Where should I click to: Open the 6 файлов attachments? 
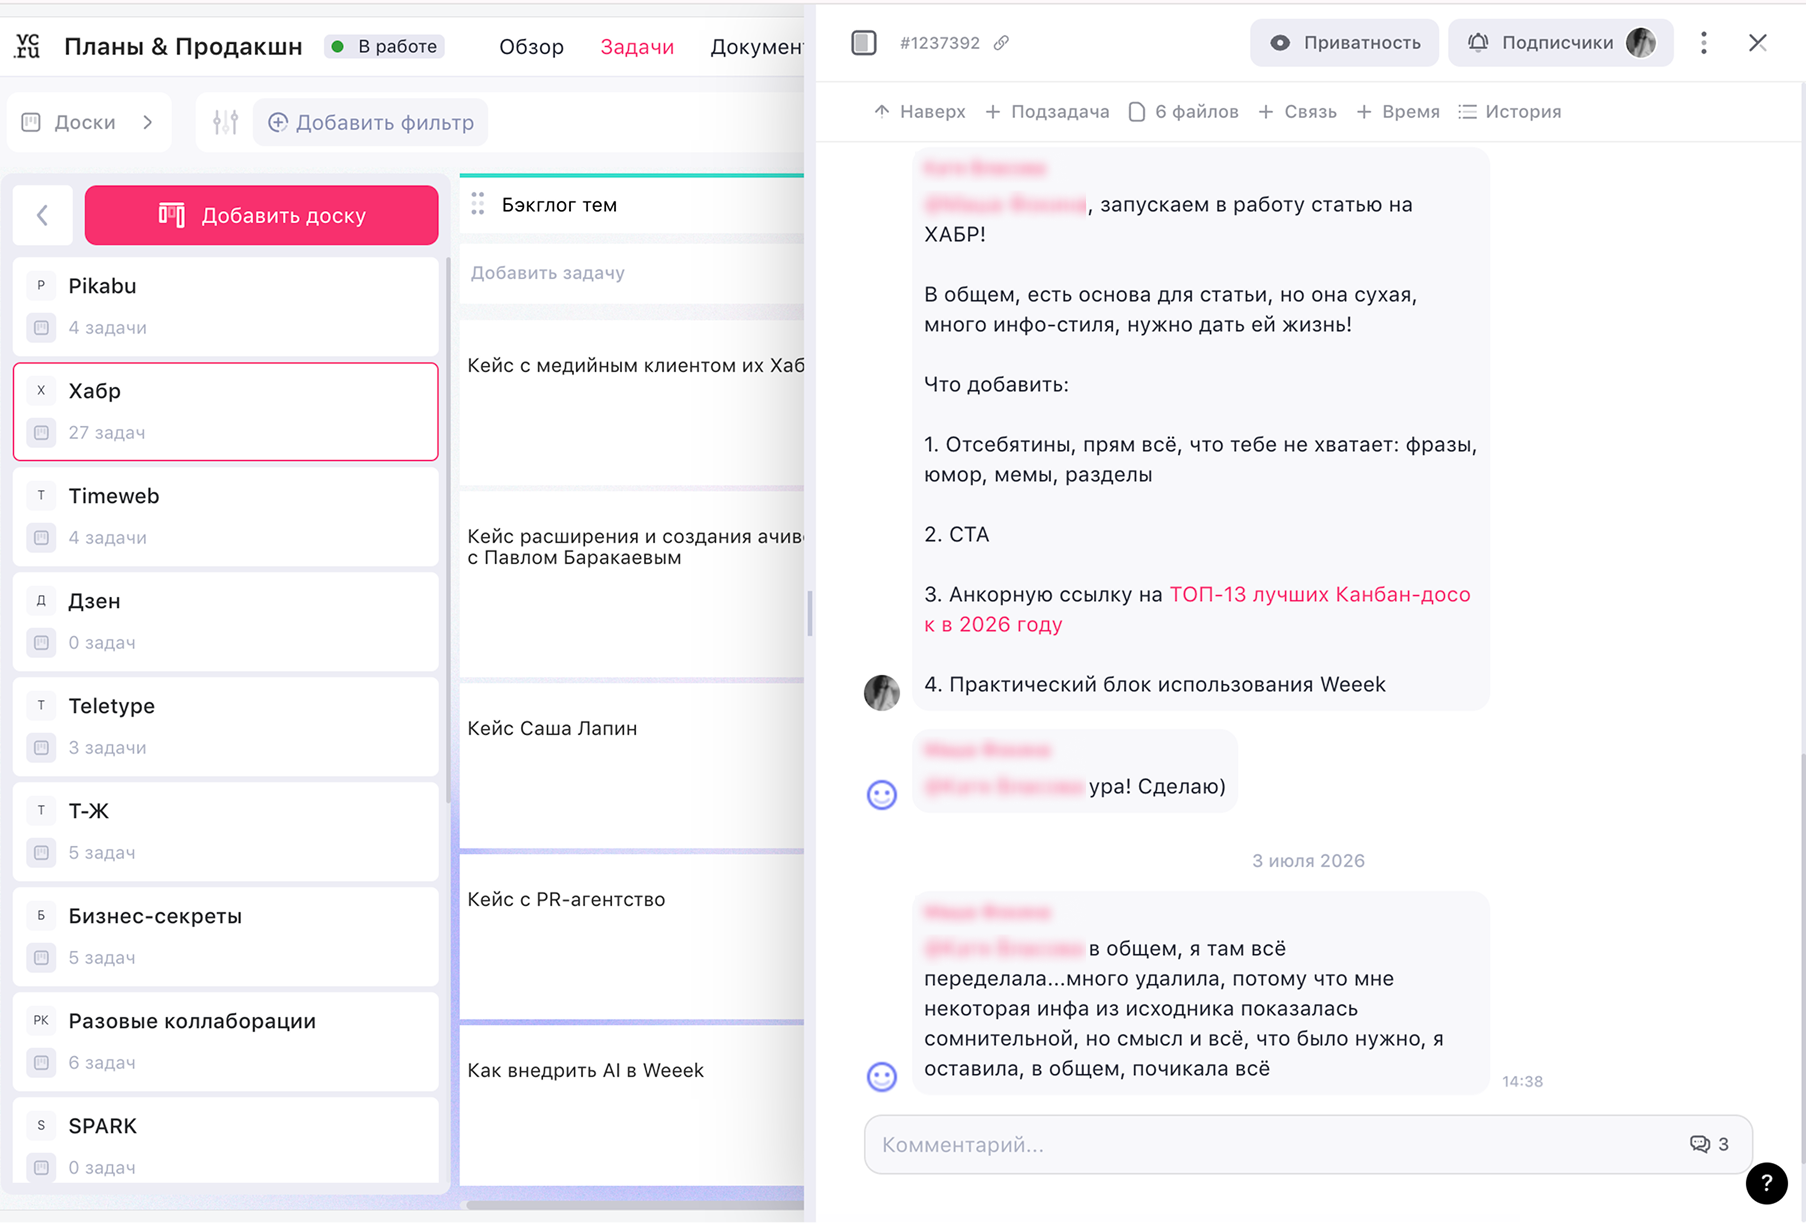coord(1183,111)
